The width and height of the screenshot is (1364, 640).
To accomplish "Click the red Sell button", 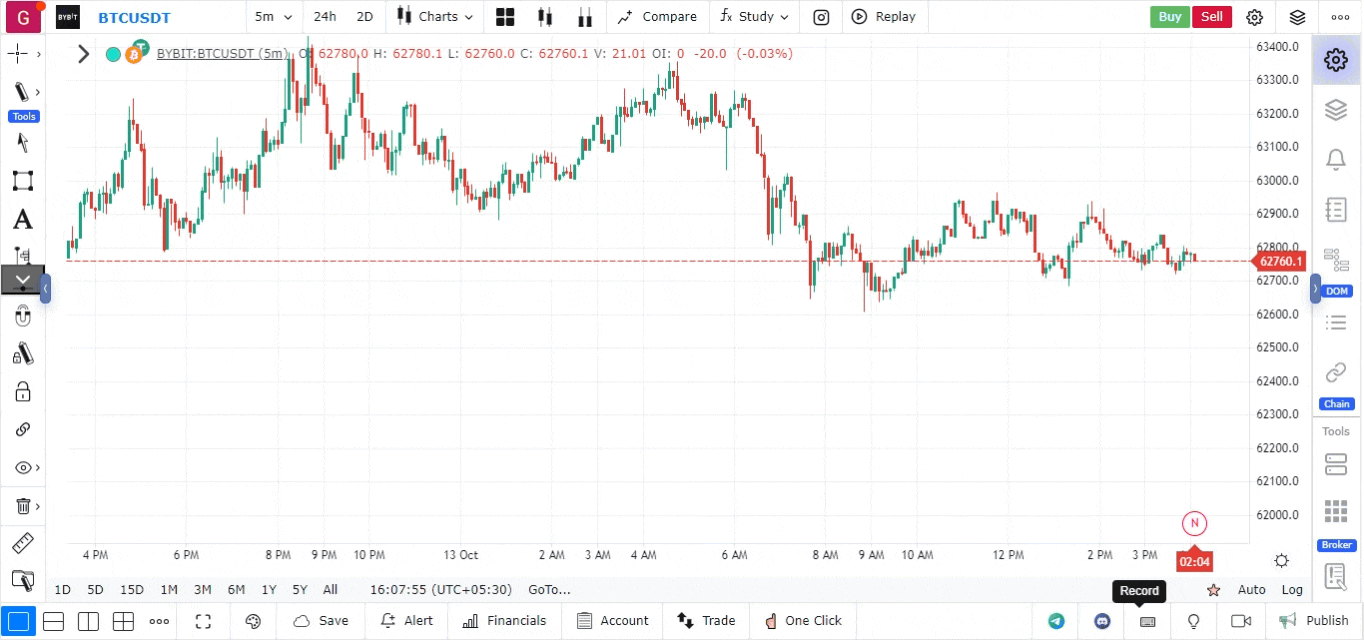I will pyautogui.click(x=1211, y=17).
